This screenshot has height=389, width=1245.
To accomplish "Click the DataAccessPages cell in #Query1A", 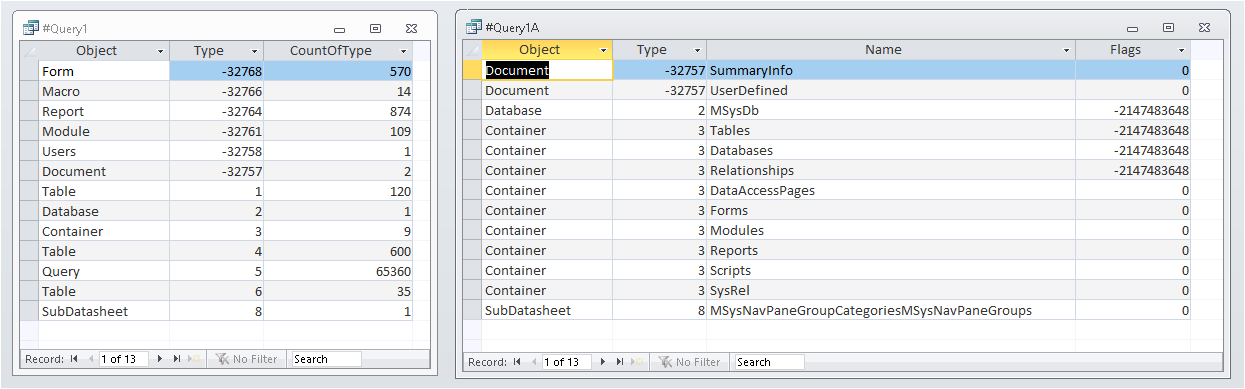I will pyautogui.click(x=891, y=190).
